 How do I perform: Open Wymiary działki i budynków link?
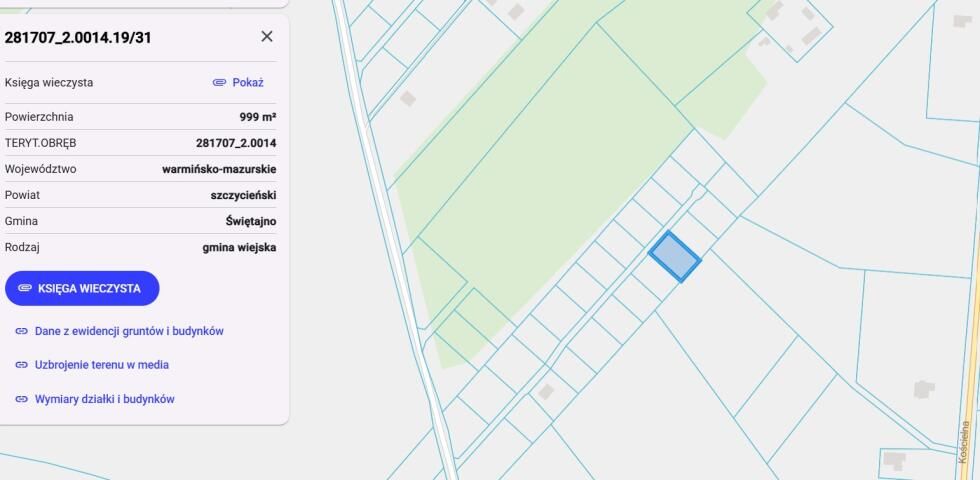pyautogui.click(x=104, y=399)
